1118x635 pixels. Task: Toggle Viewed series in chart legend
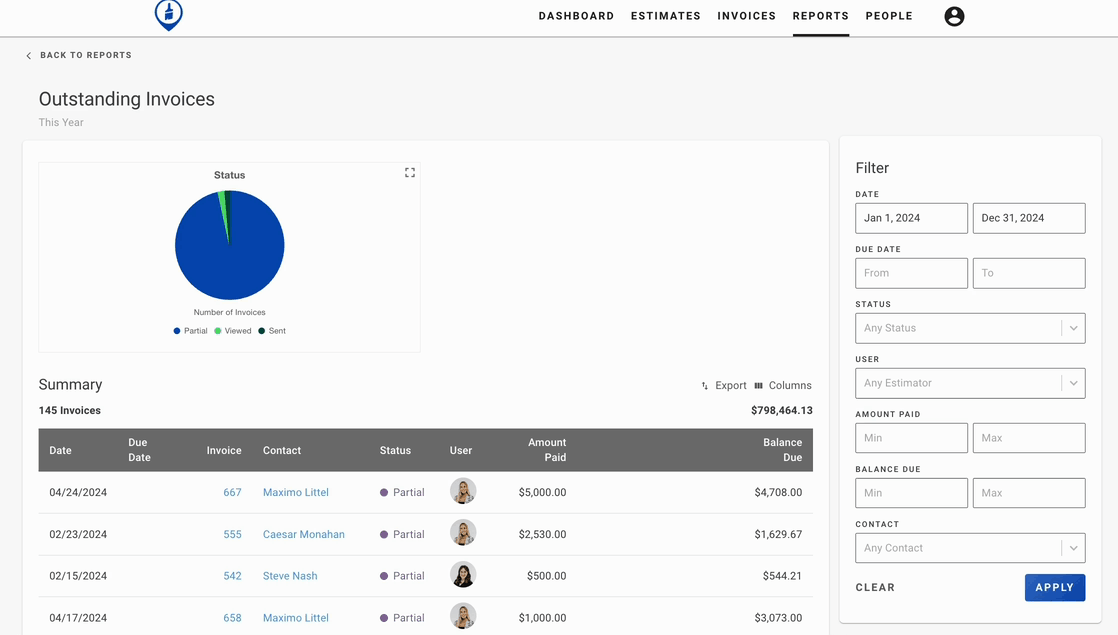point(233,331)
